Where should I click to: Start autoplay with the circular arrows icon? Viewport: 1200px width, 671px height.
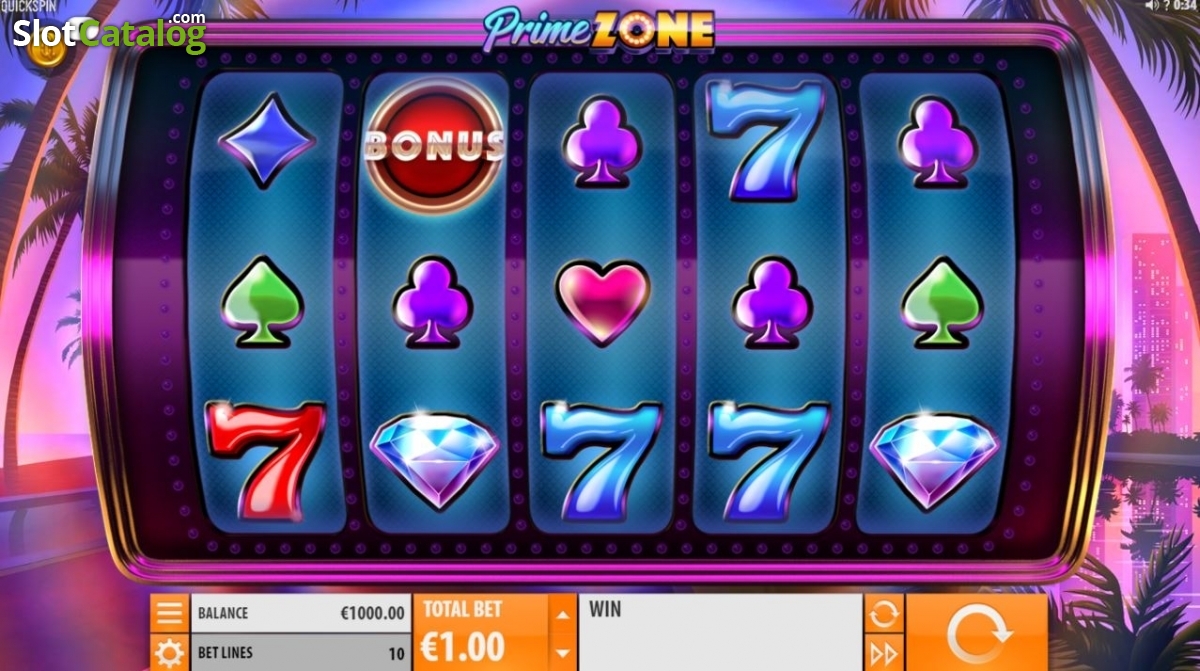[884, 613]
